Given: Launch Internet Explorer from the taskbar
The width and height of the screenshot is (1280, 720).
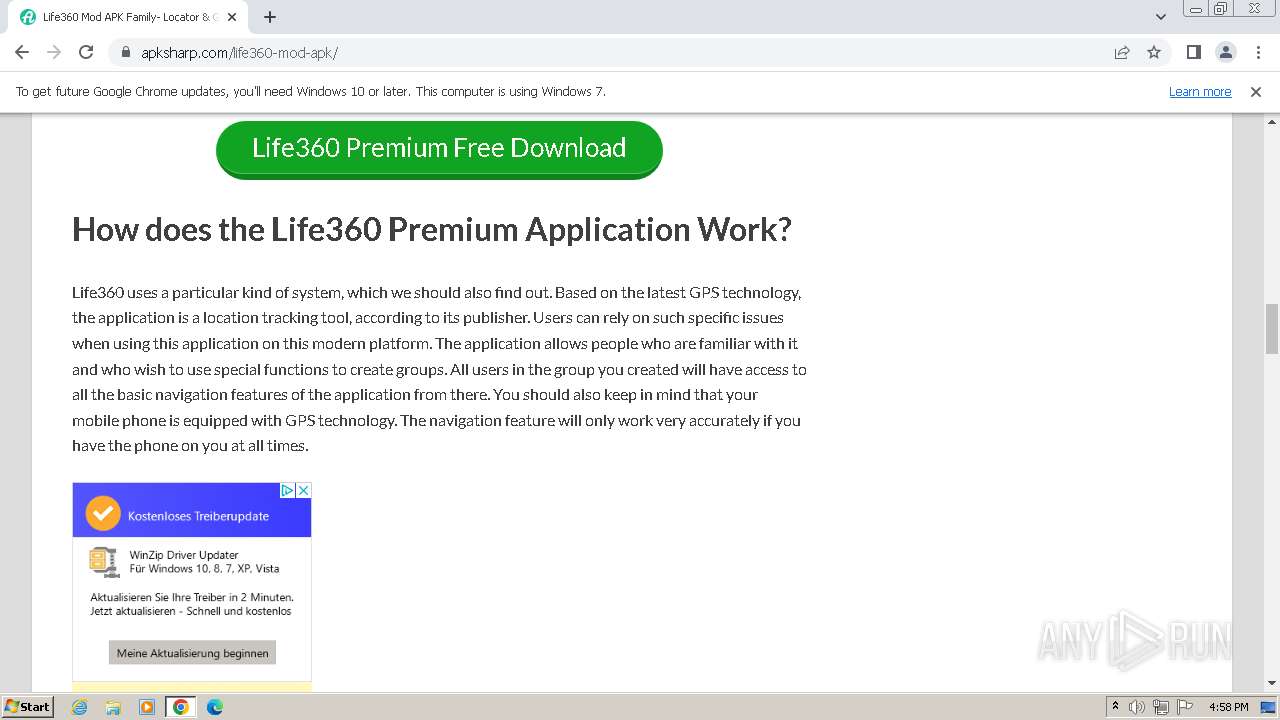Looking at the screenshot, I should pos(80,707).
